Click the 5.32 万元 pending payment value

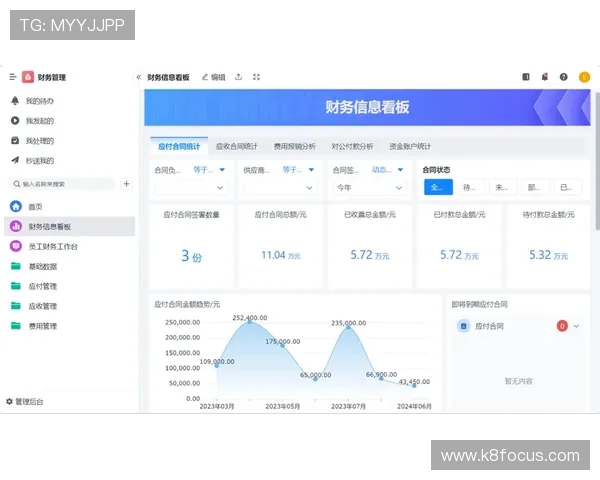click(x=548, y=255)
